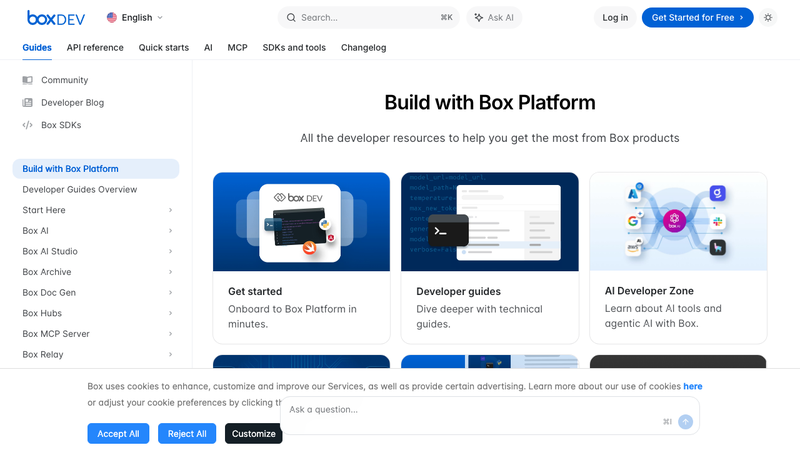View the Changelog tab
The image size is (800, 450).
click(363, 47)
